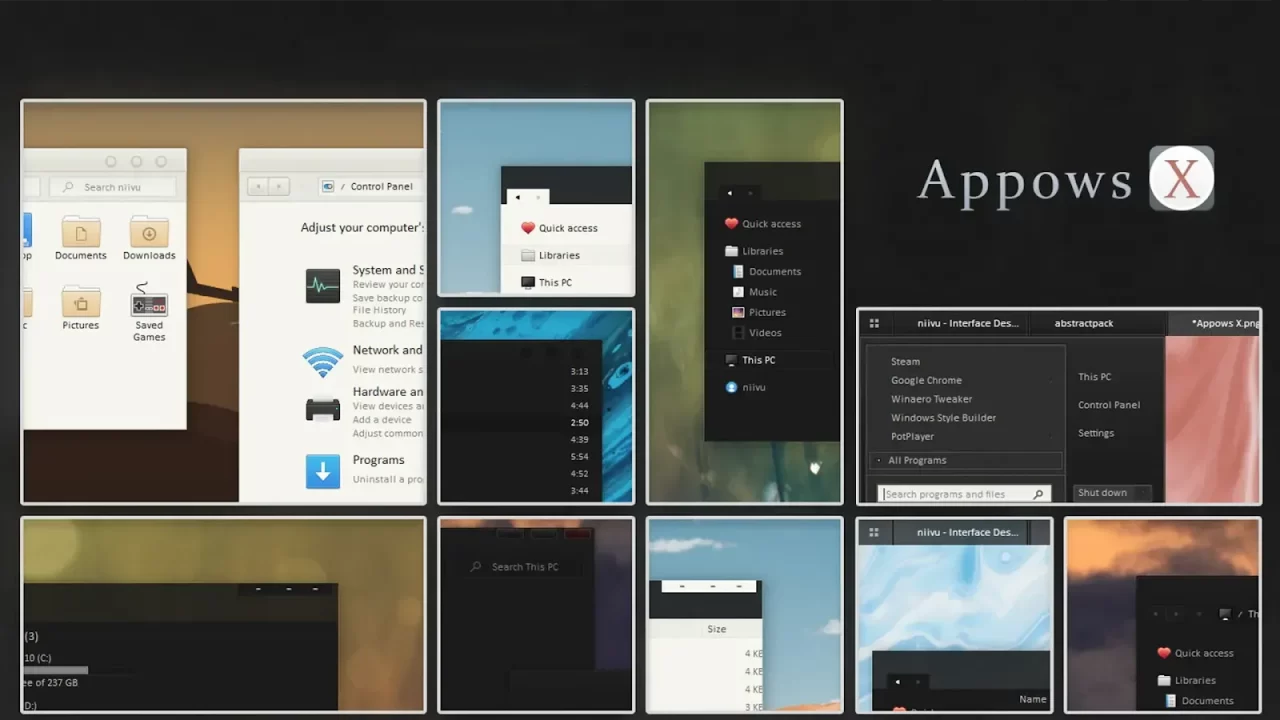The image size is (1280, 720).
Task: Expand the Shut down options arrow
Action: click(x=1144, y=493)
